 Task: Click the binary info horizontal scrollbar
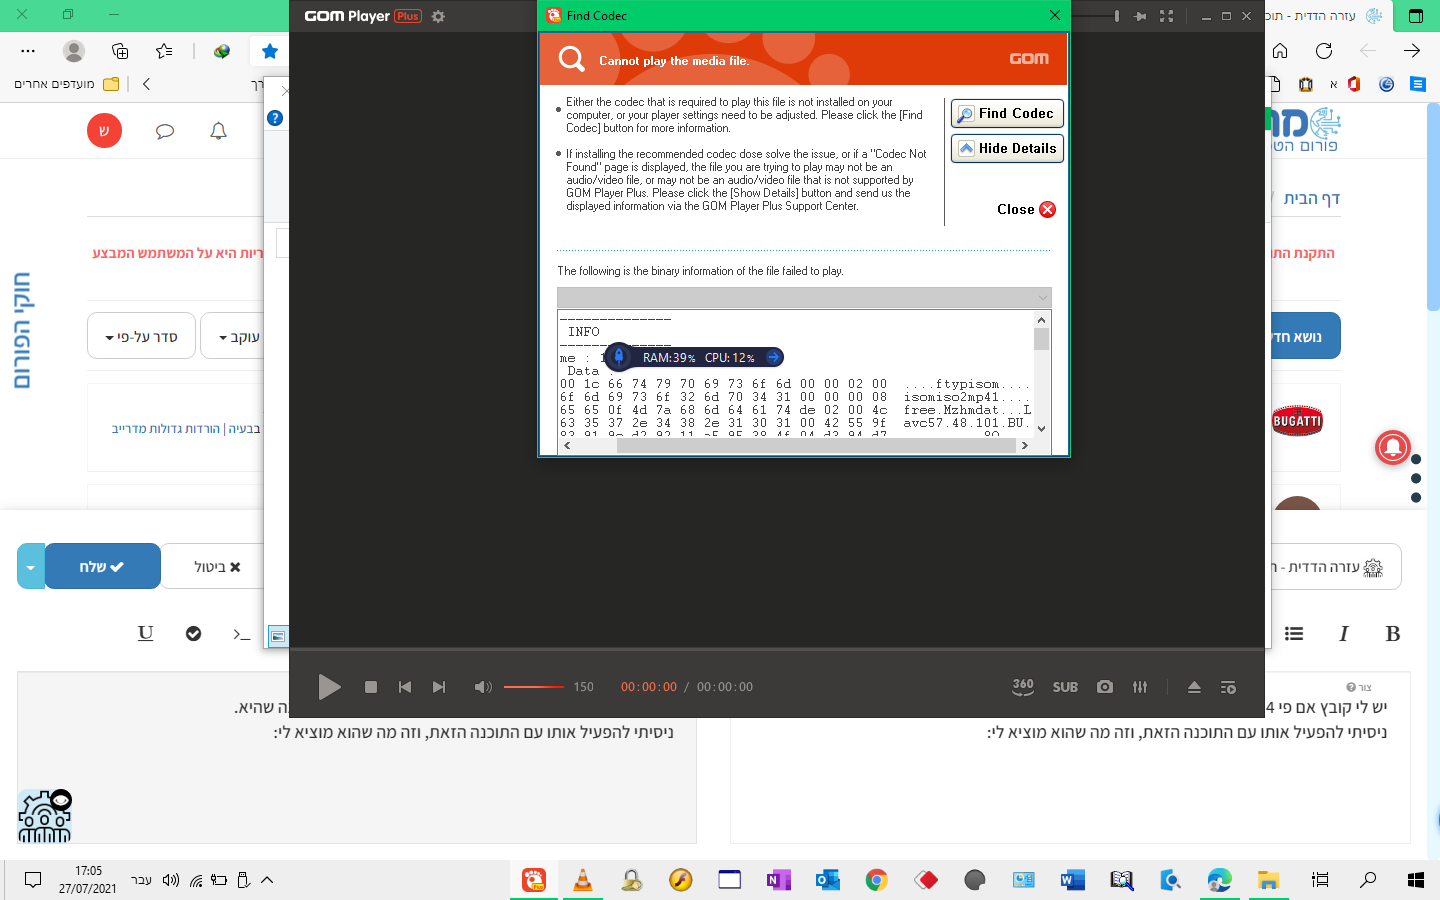tap(797, 446)
